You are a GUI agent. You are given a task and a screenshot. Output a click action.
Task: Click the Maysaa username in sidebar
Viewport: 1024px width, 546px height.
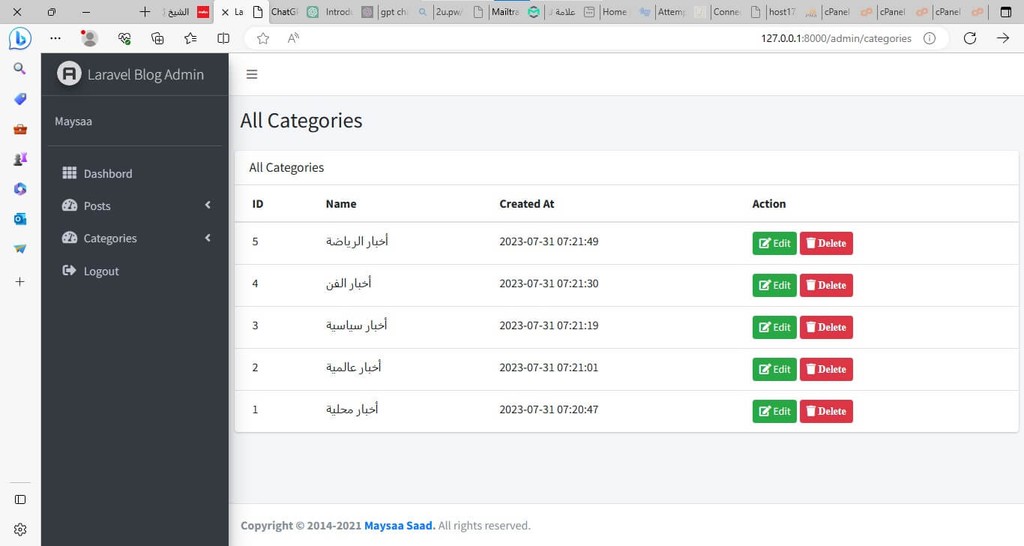coord(73,121)
